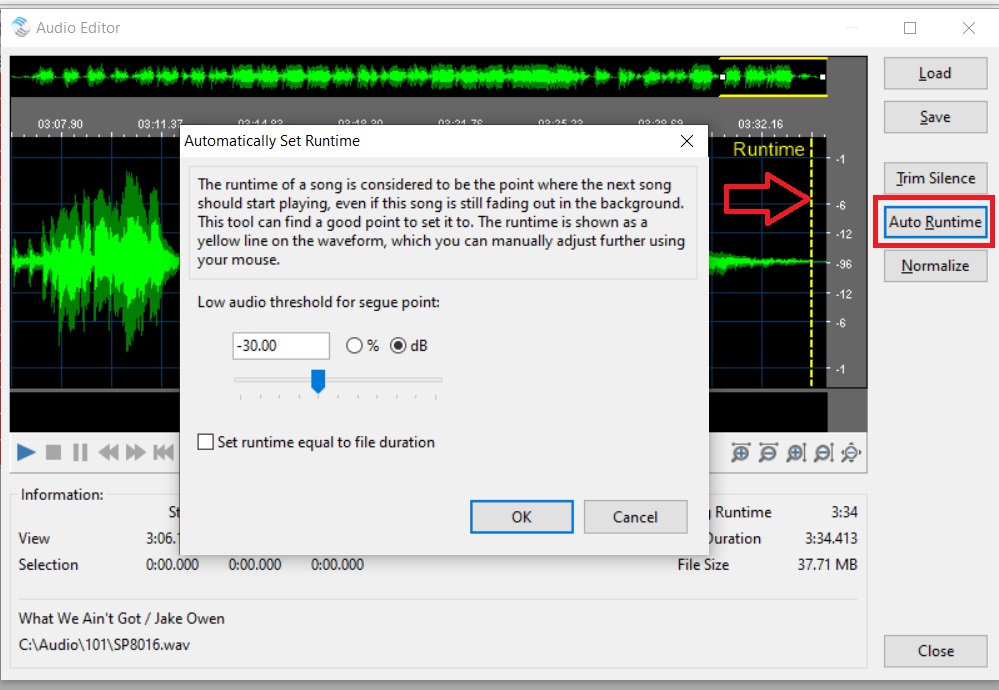Click the overview waveform strip at top

pyautogui.click(x=419, y=77)
